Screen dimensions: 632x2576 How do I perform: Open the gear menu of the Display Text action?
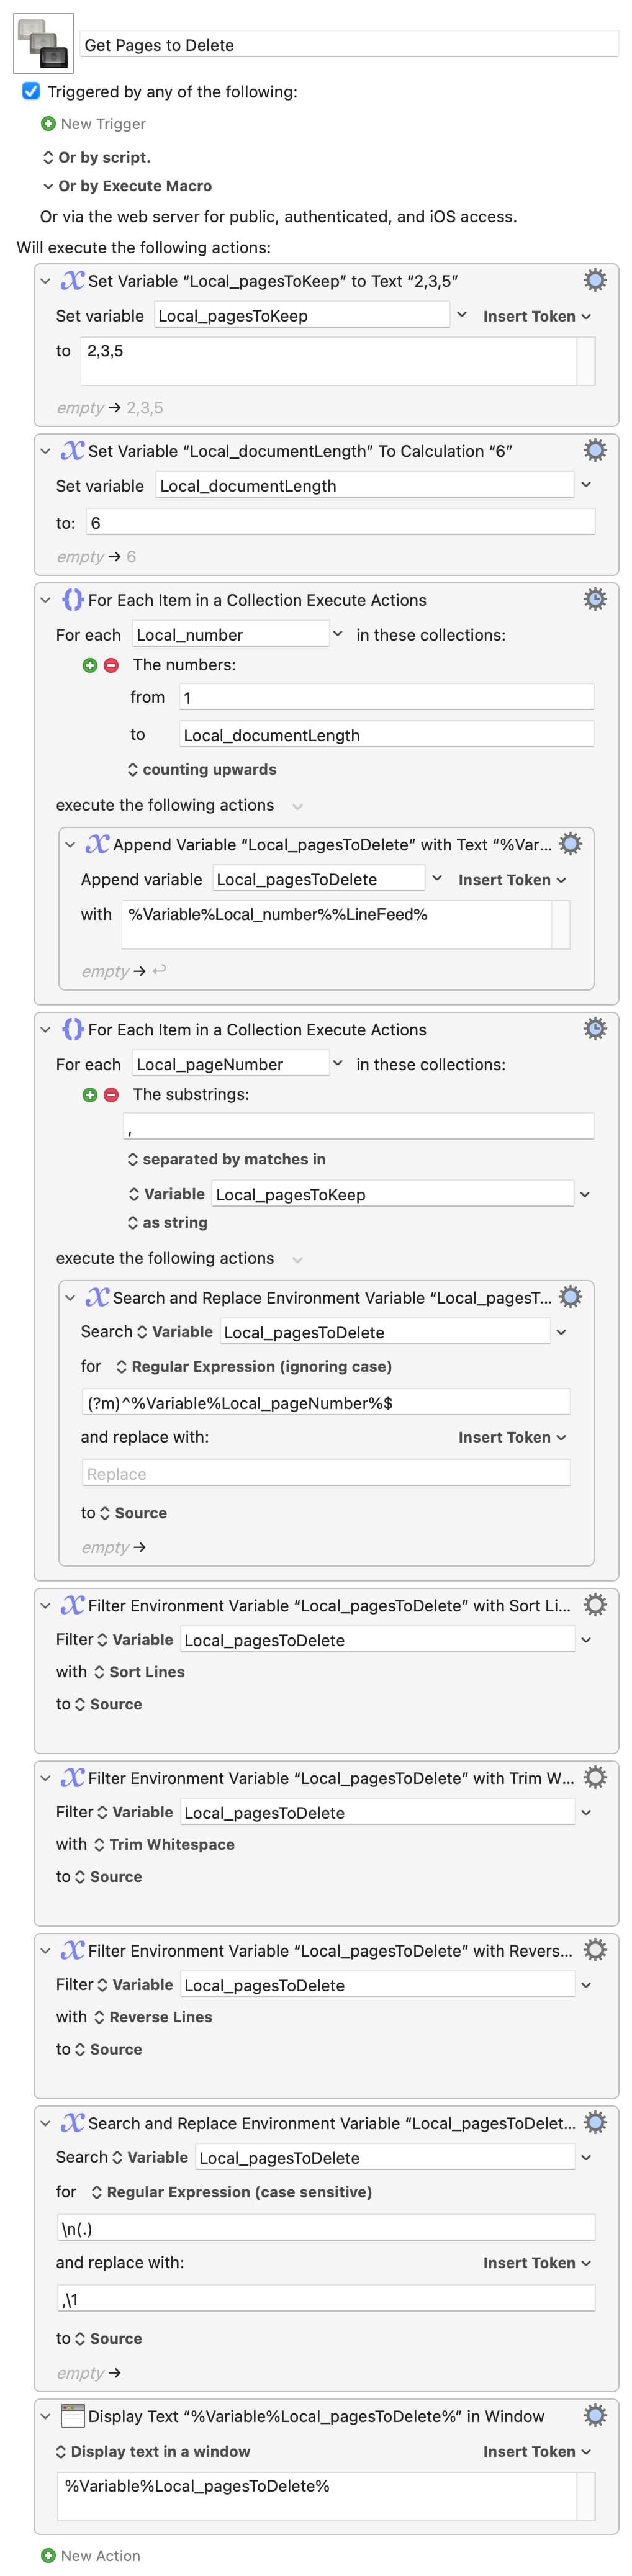pyautogui.click(x=595, y=2415)
